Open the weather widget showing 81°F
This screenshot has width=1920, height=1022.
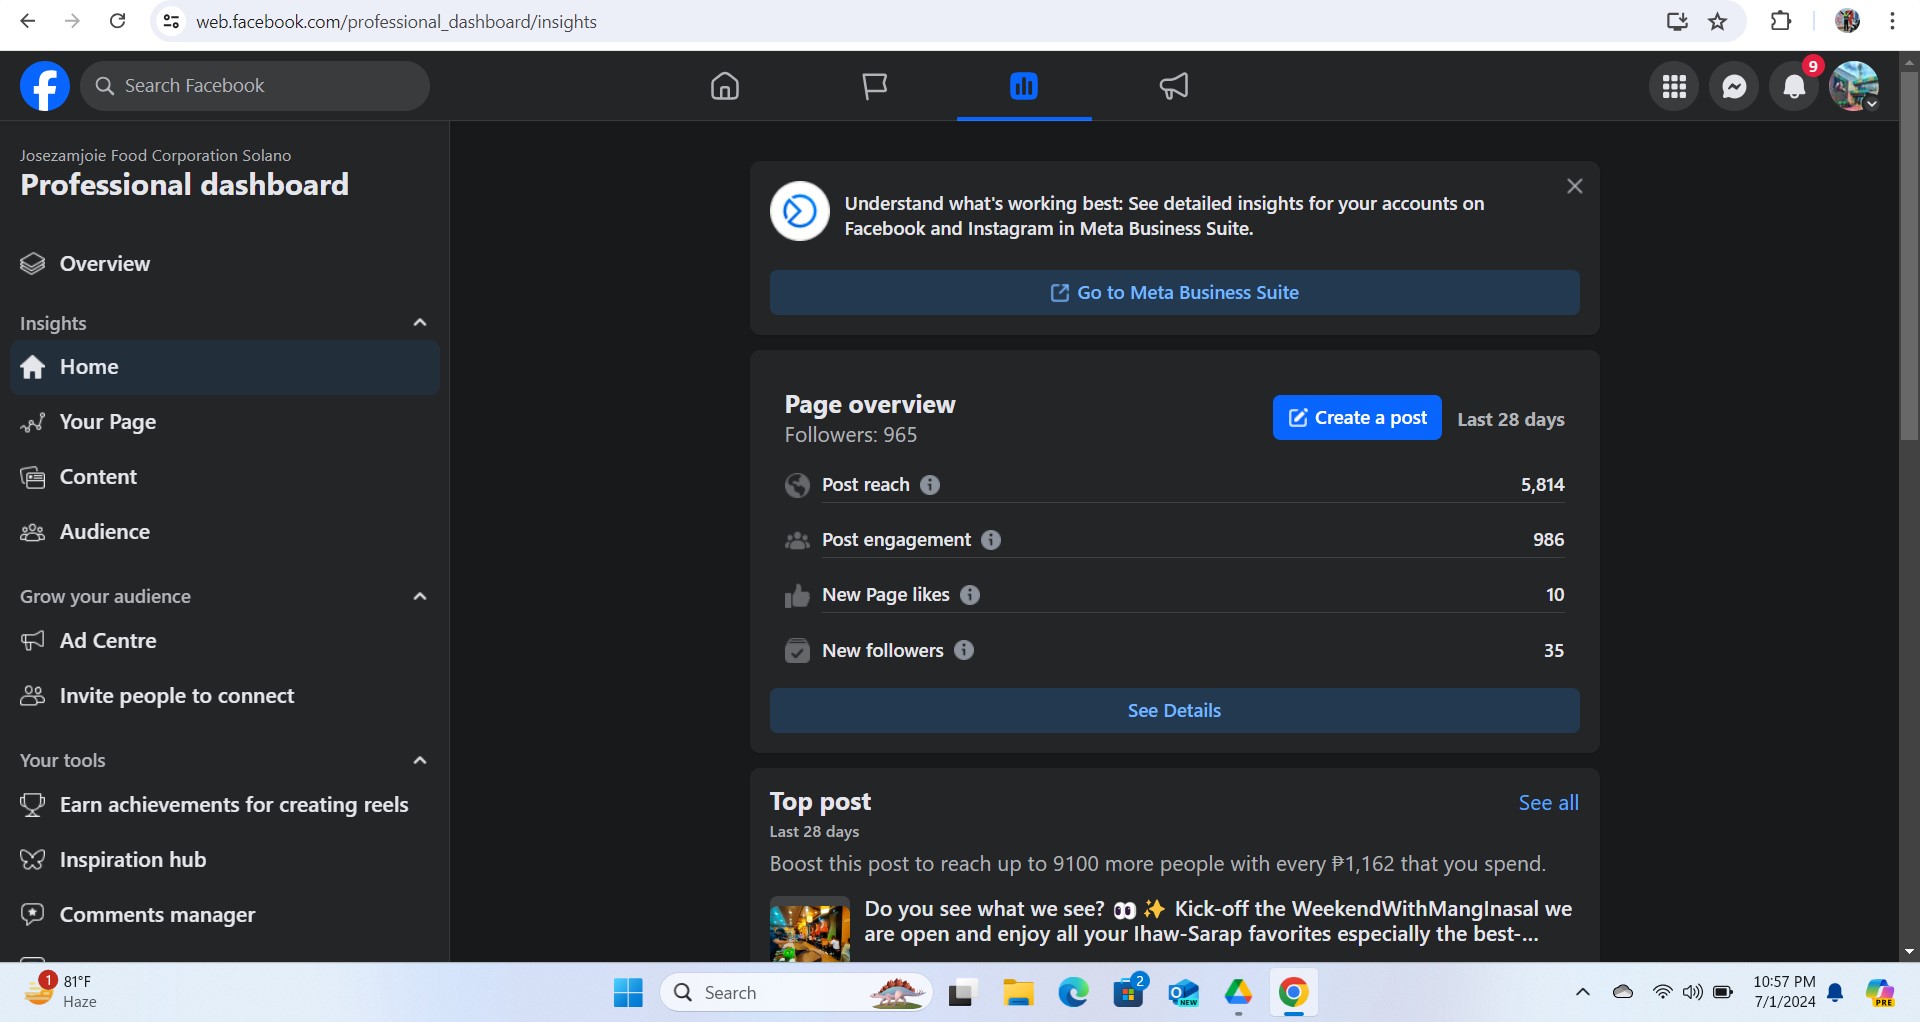coord(62,992)
